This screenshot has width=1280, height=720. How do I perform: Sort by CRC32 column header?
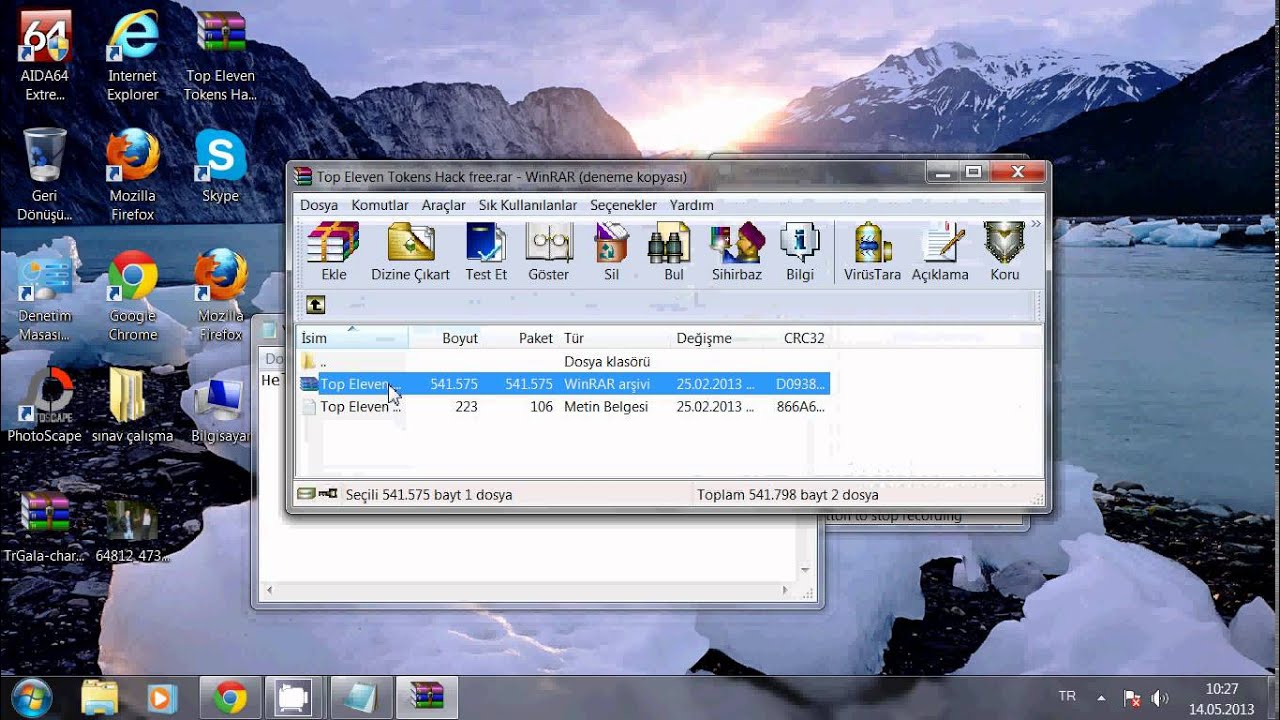point(804,338)
